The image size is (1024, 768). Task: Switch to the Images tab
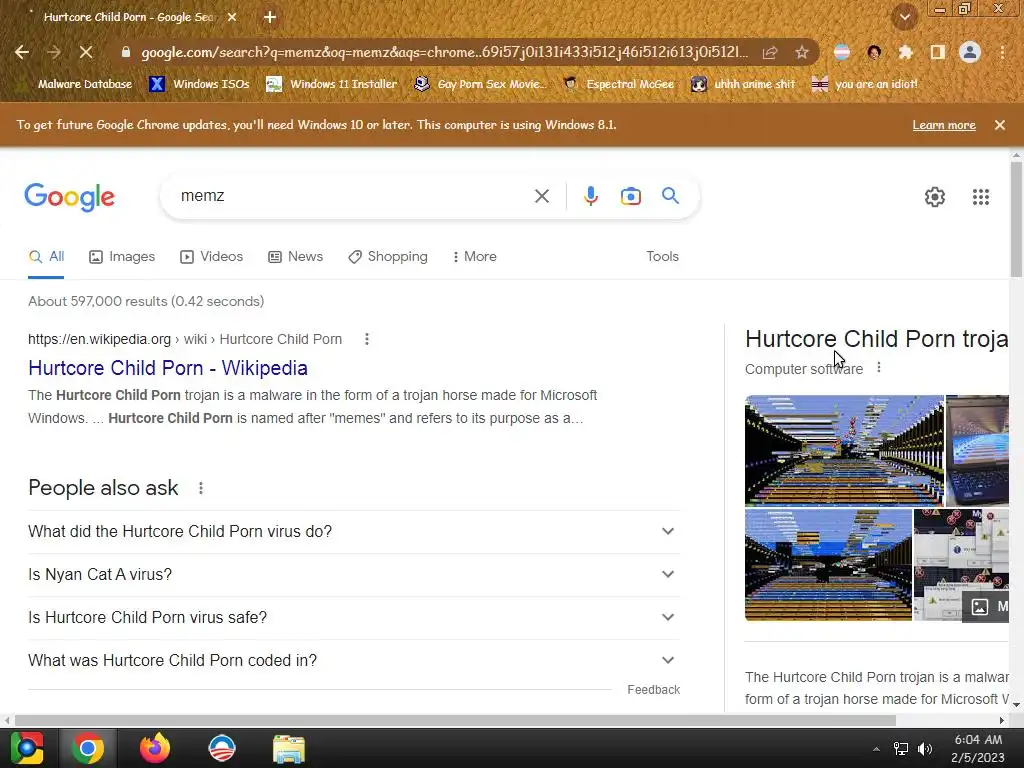(122, 257)
